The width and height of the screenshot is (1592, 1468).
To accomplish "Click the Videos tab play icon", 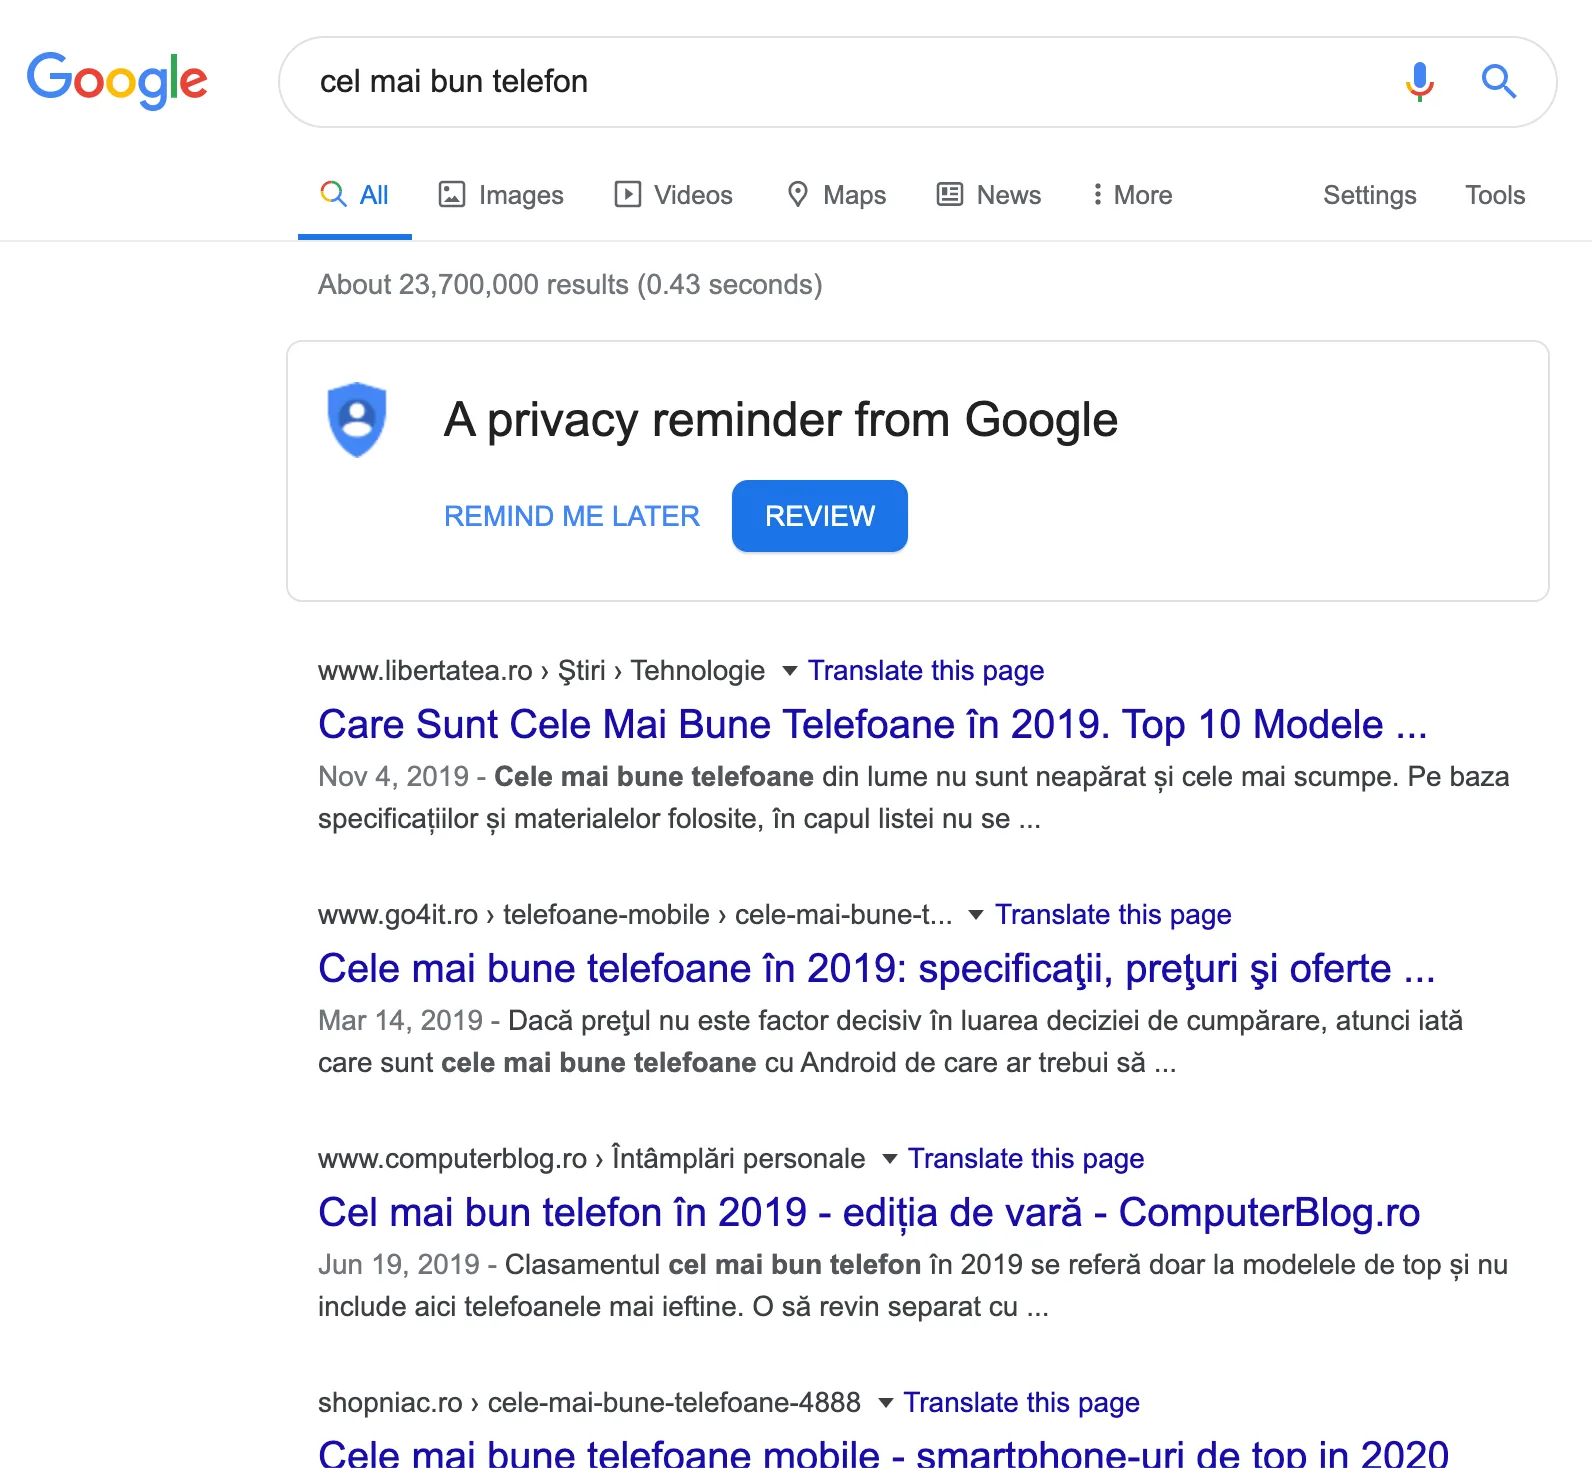I will tap(627, 194).
